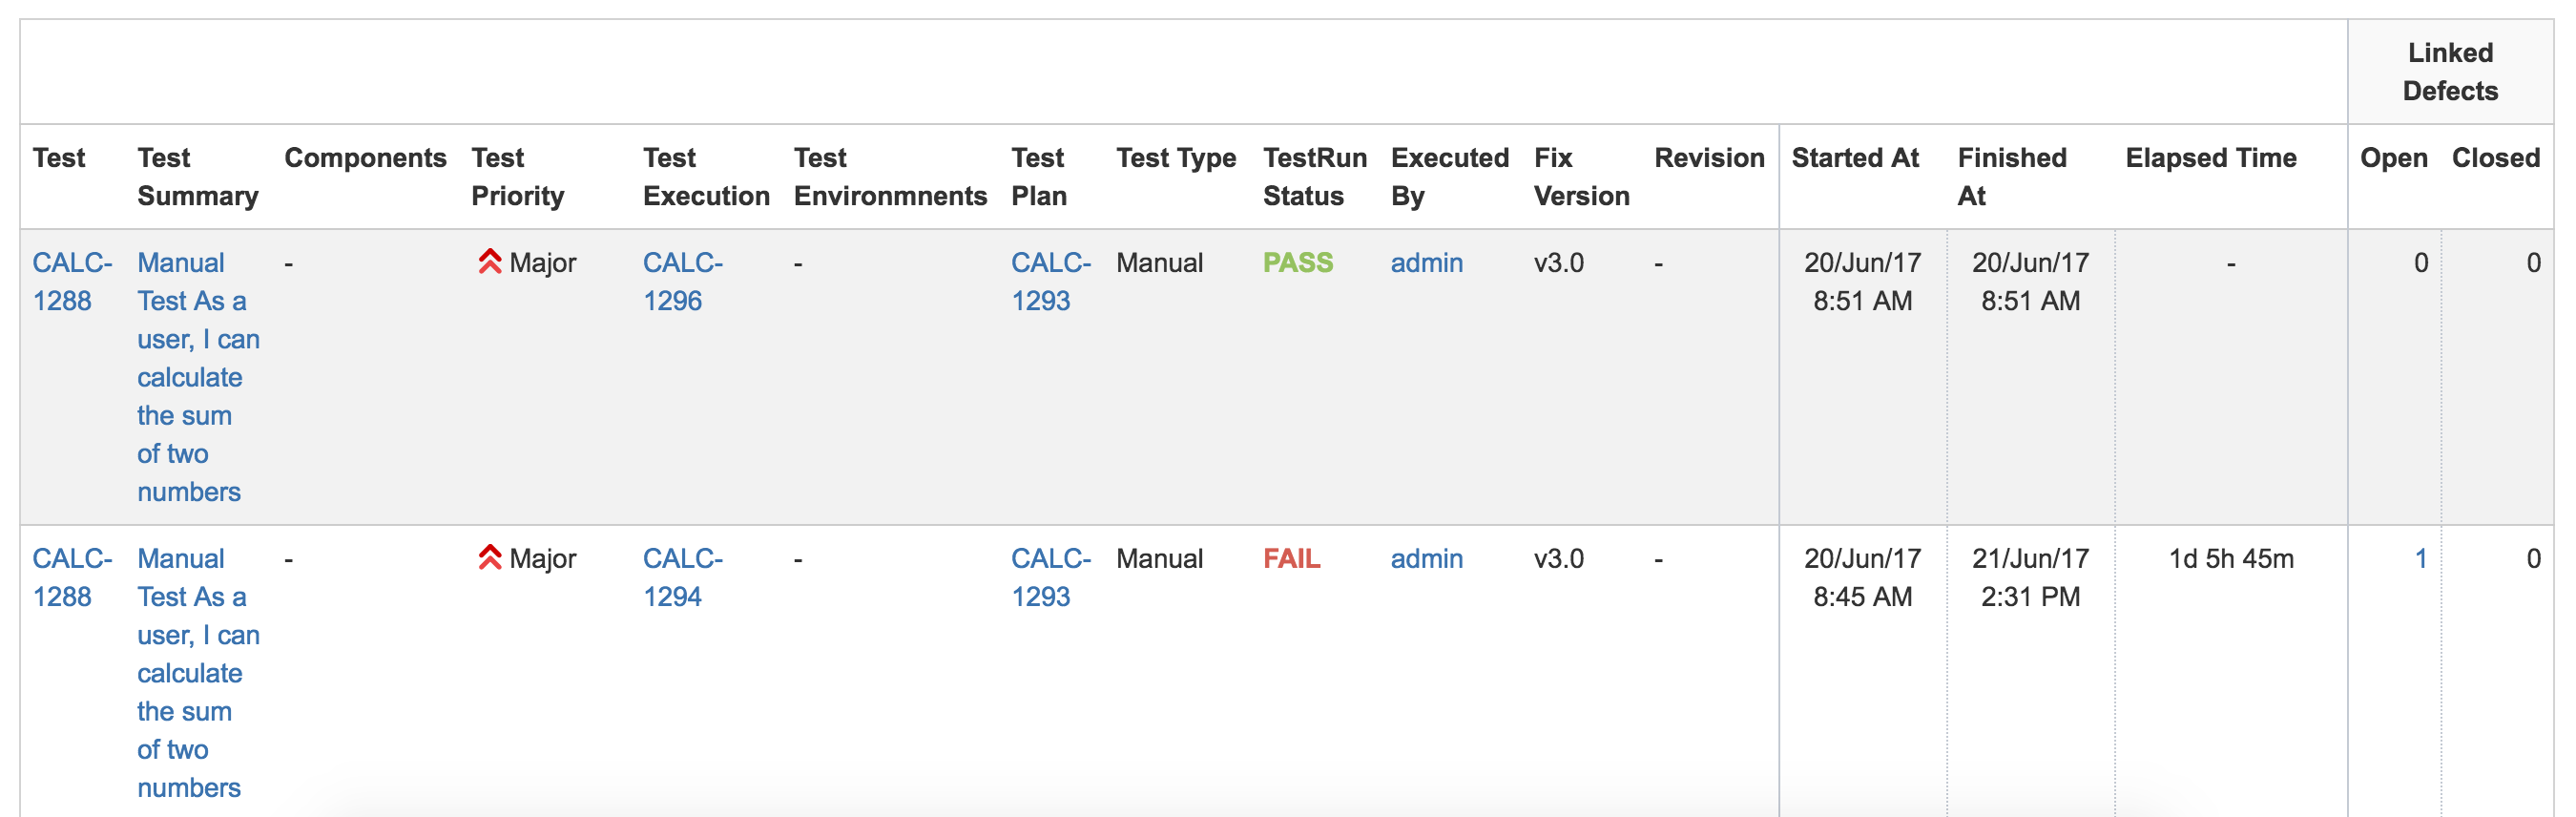Click the TestRun Status column header
This screenshot has width=2576, height=817.
1315,177
